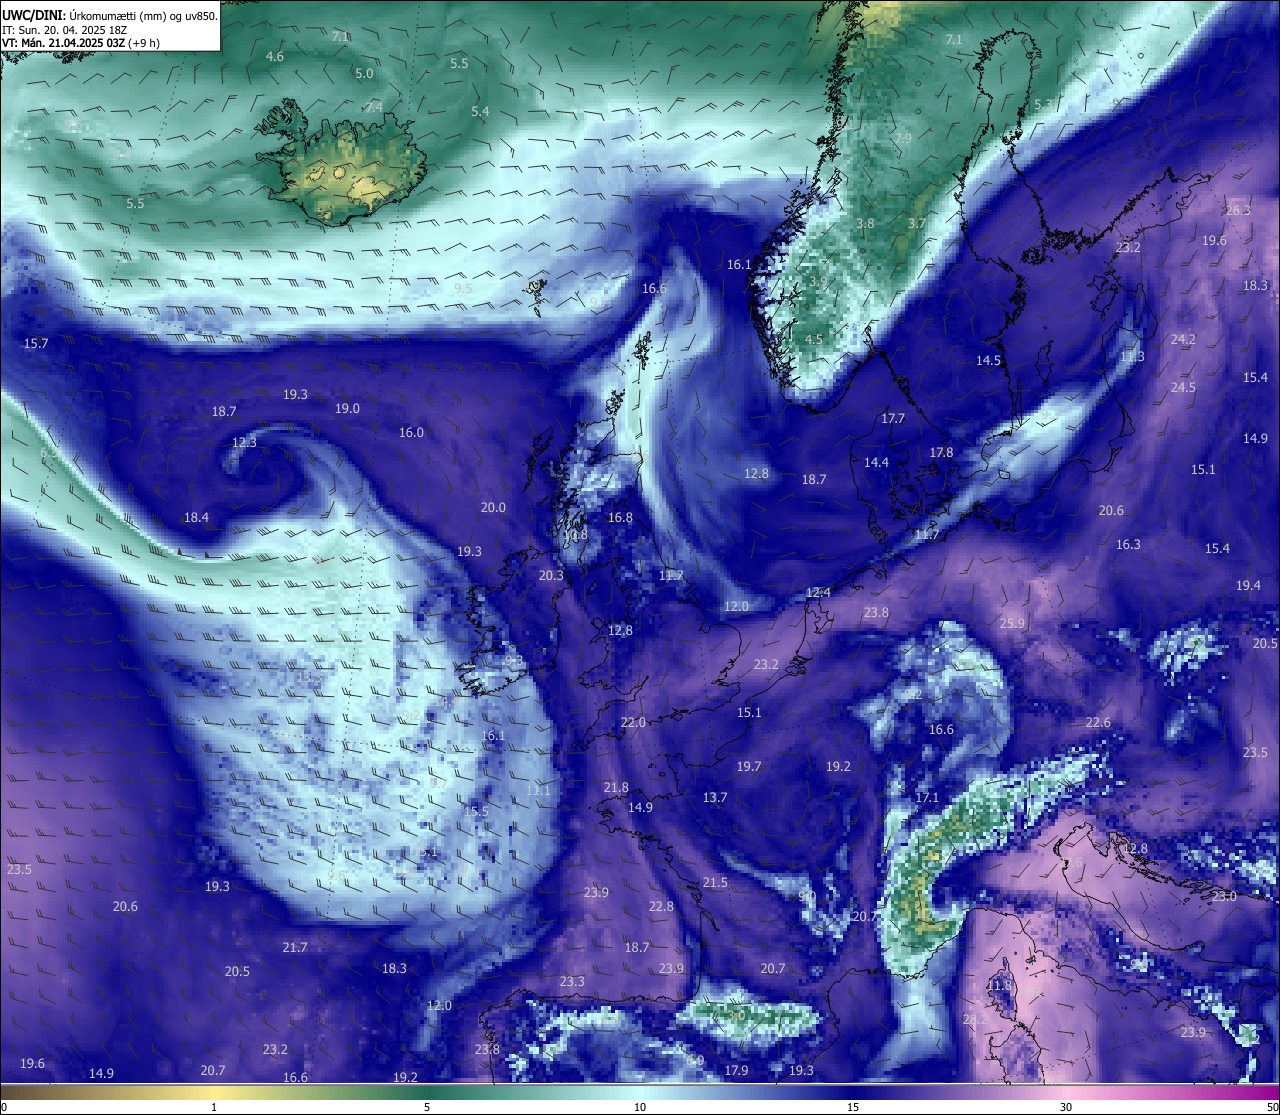
Task: Click the map value '24.5'
Action: (1183, 388)
